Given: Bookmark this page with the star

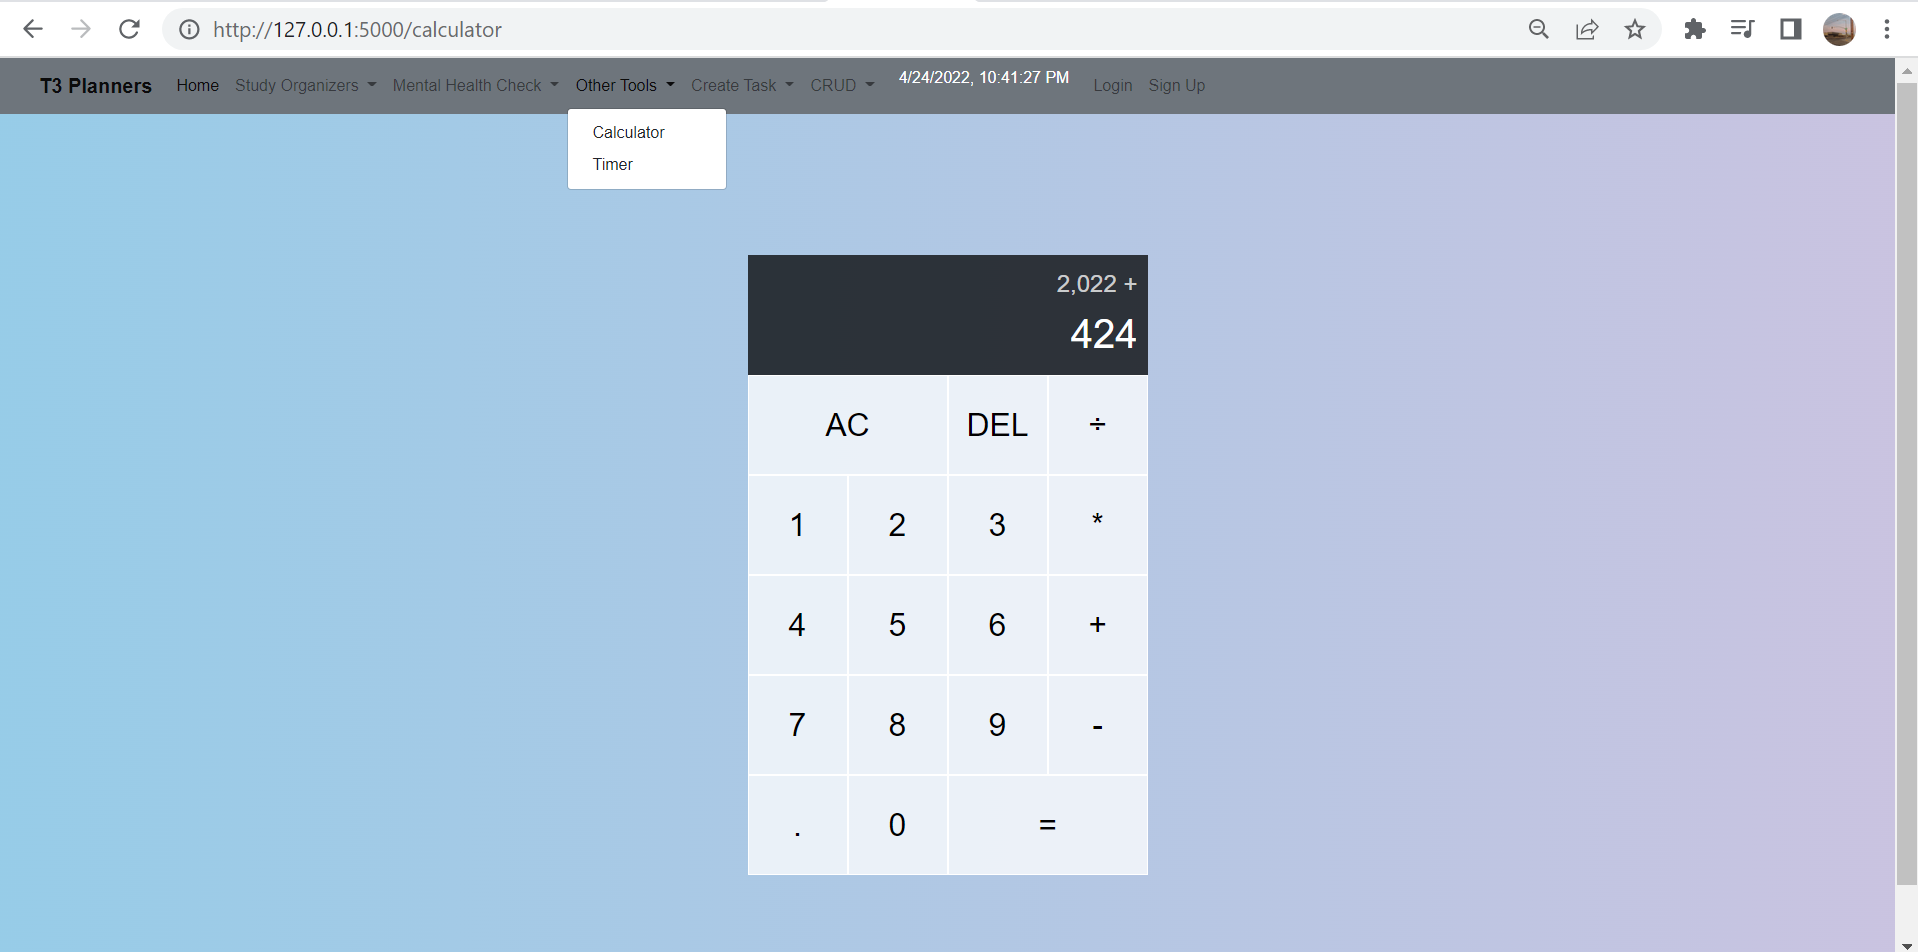Looking at the screenshot, I should coord(1635,29).
